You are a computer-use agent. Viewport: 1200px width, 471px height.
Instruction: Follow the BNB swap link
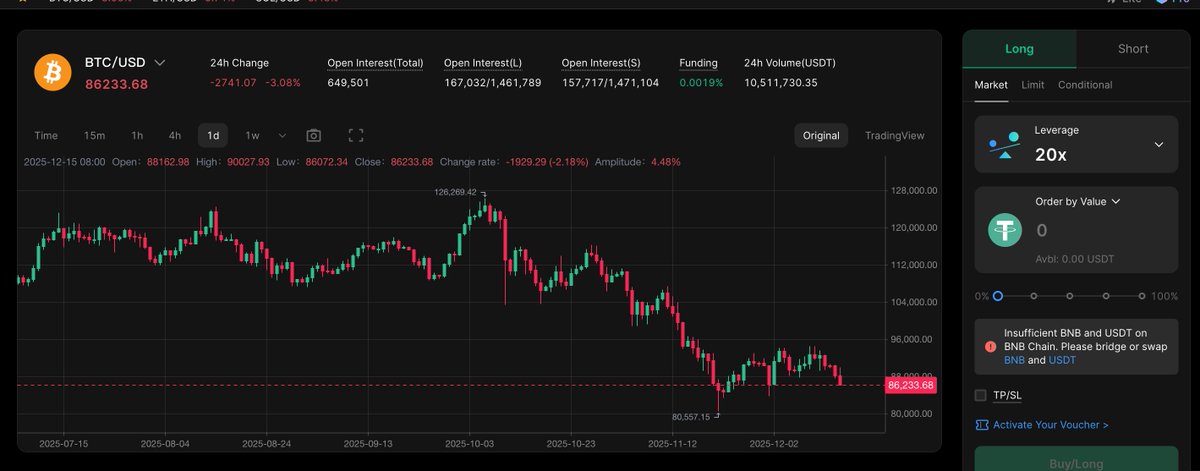pos(1014,360)
